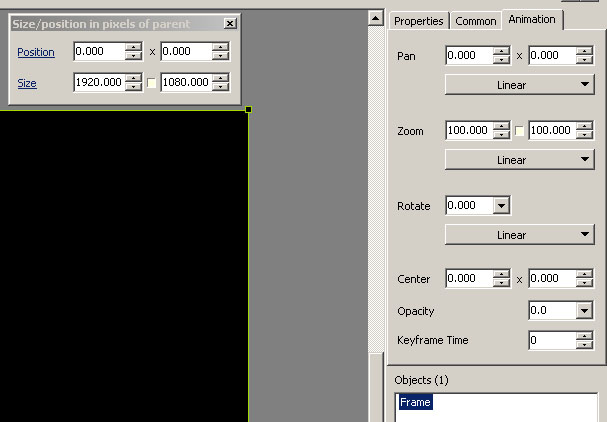This screenshot has width=607, height=422.
Task: Increase the Keyframe Time stepper value
Action: click(585, 336)
